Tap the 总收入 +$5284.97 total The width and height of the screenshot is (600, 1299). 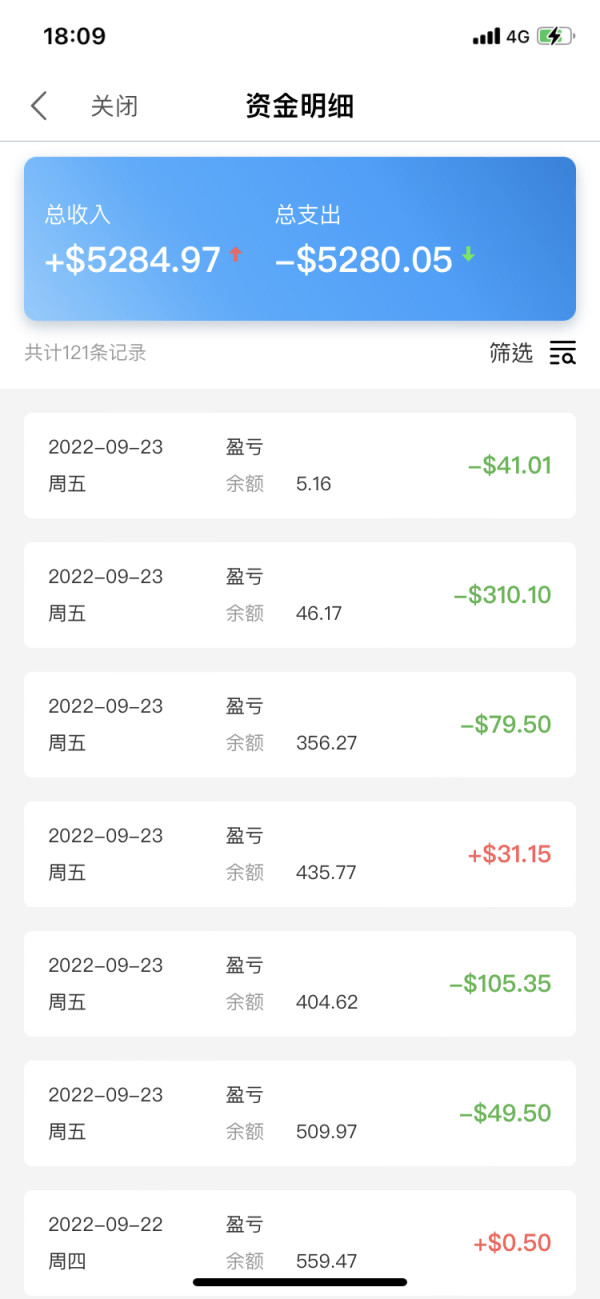pyautogui.click(x=133, y=260)
